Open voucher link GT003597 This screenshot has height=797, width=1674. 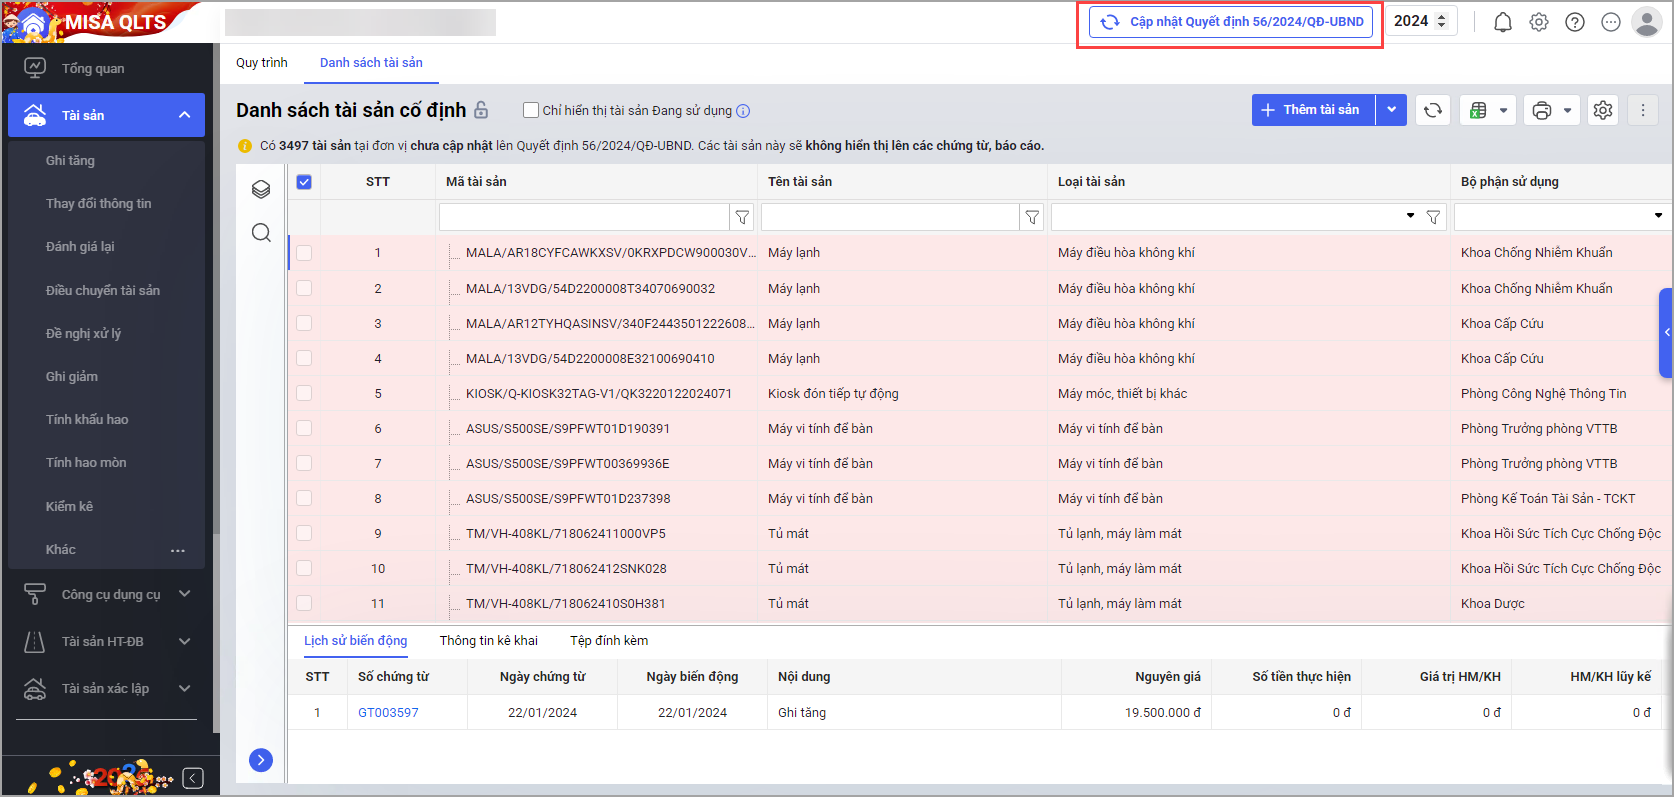pos(388,713)
